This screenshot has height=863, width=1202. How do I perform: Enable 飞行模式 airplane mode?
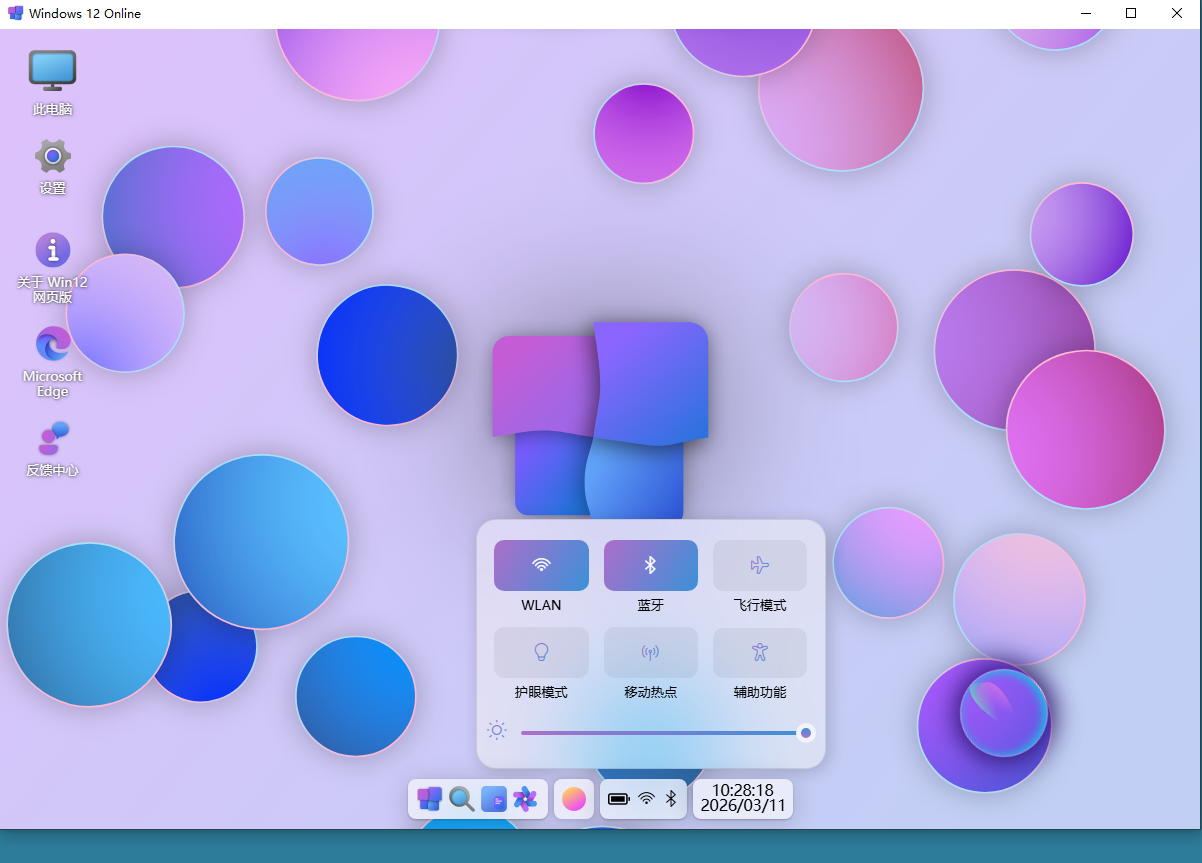[x=759, y=565]
